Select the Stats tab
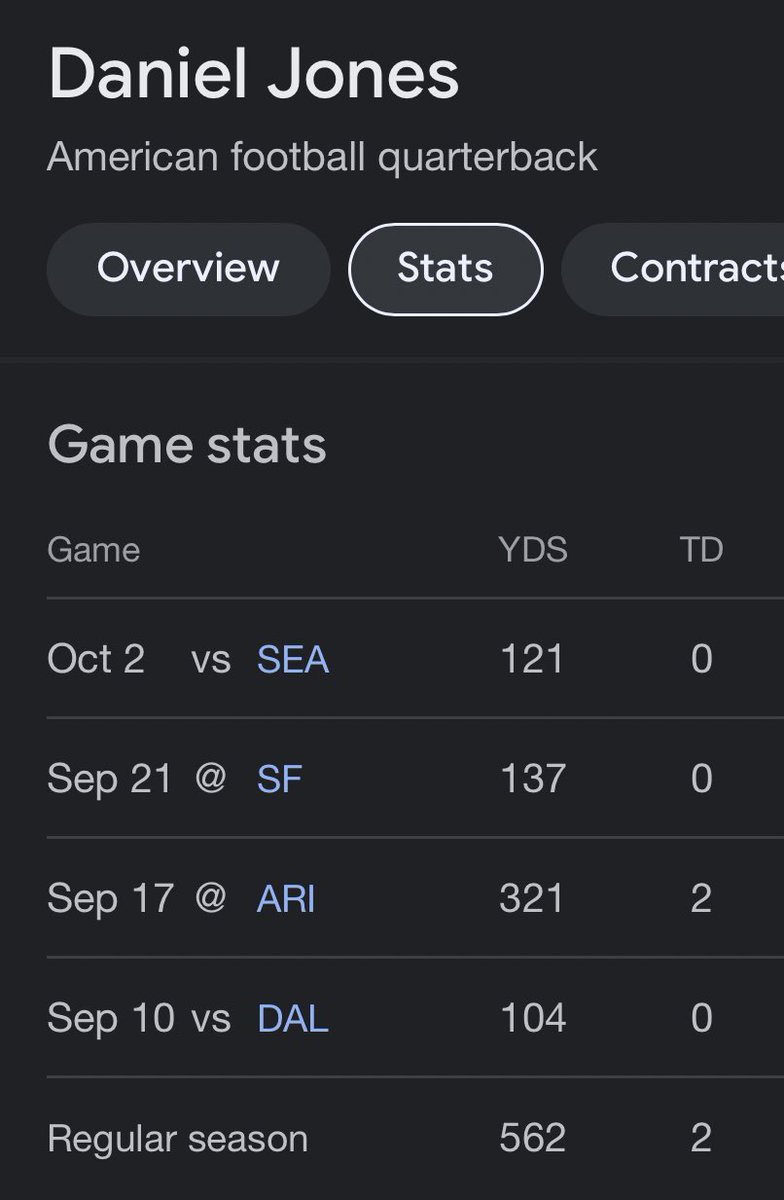 pos(445,269)
